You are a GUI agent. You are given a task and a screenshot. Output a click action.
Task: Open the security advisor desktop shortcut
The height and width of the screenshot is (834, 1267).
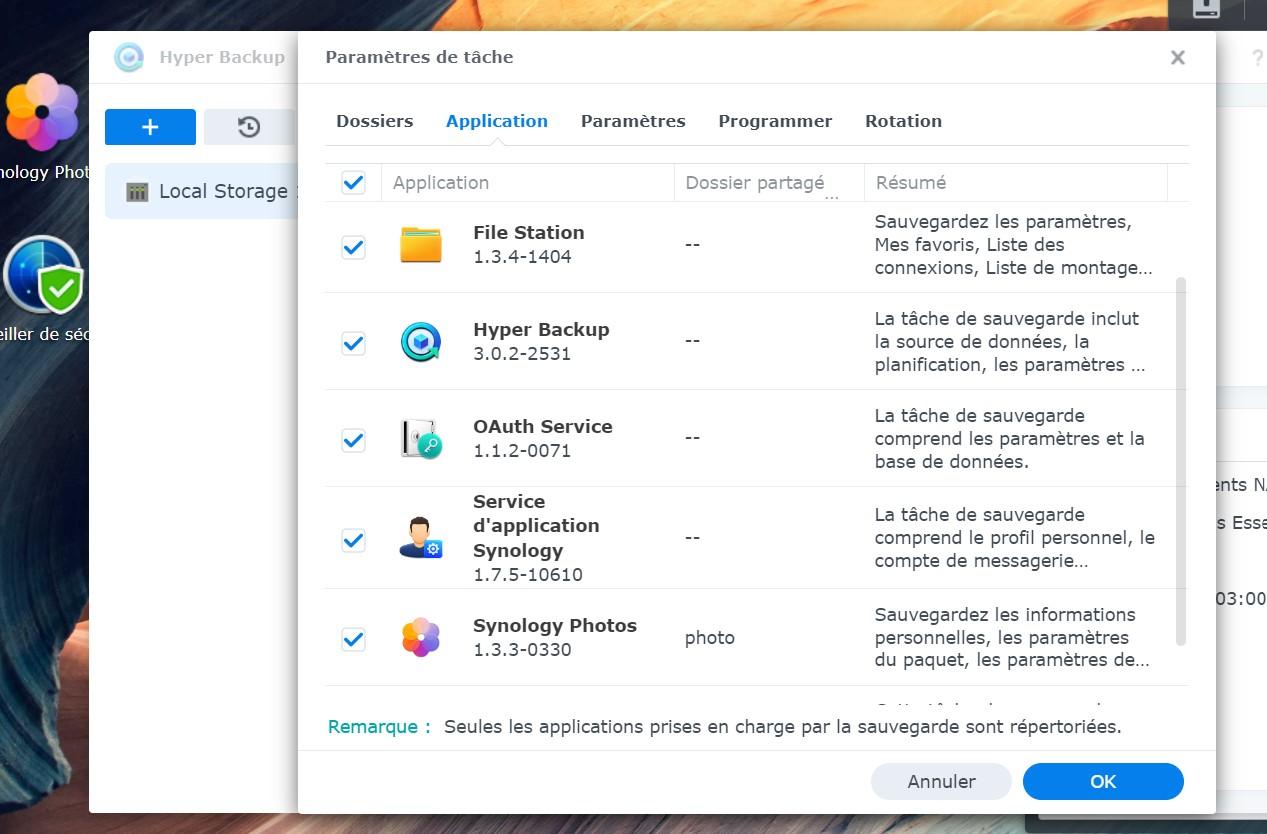[x=44, y=277]
